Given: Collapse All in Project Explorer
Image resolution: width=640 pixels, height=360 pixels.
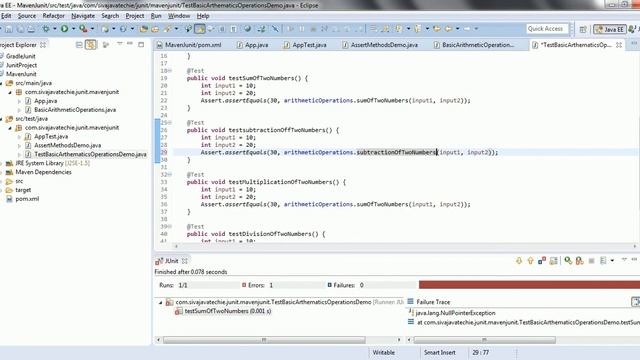Looking at the screenshot, I should 79,44.
